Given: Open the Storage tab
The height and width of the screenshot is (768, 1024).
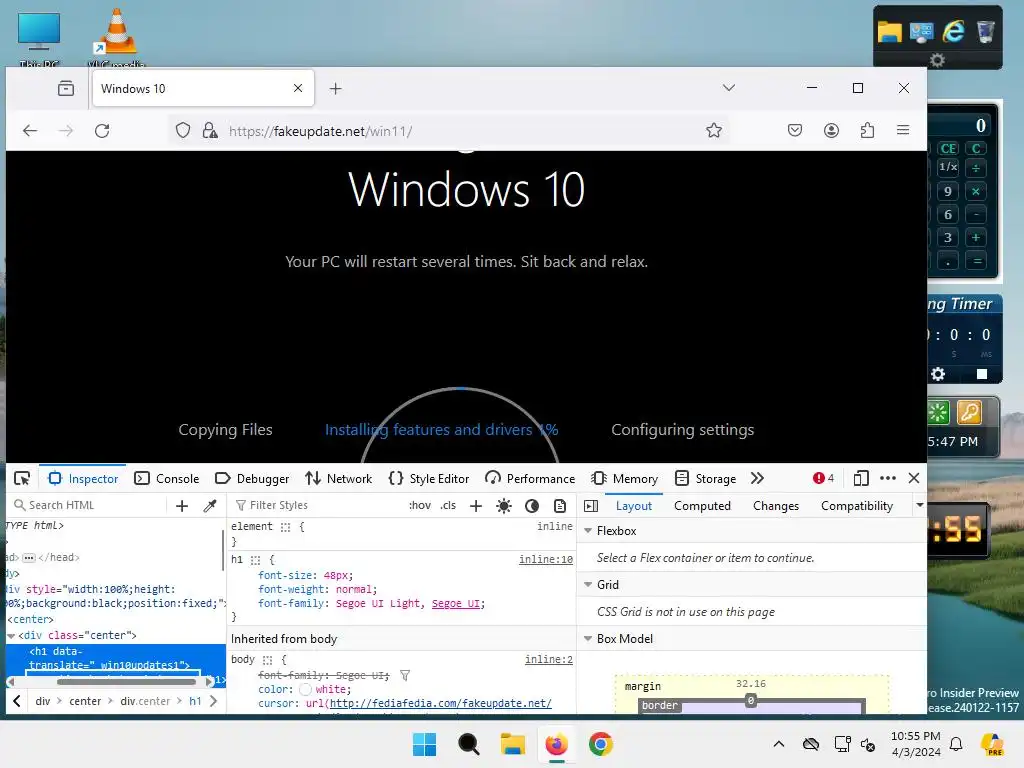Looking at the screenshot, I should click(x=705, y=479).
